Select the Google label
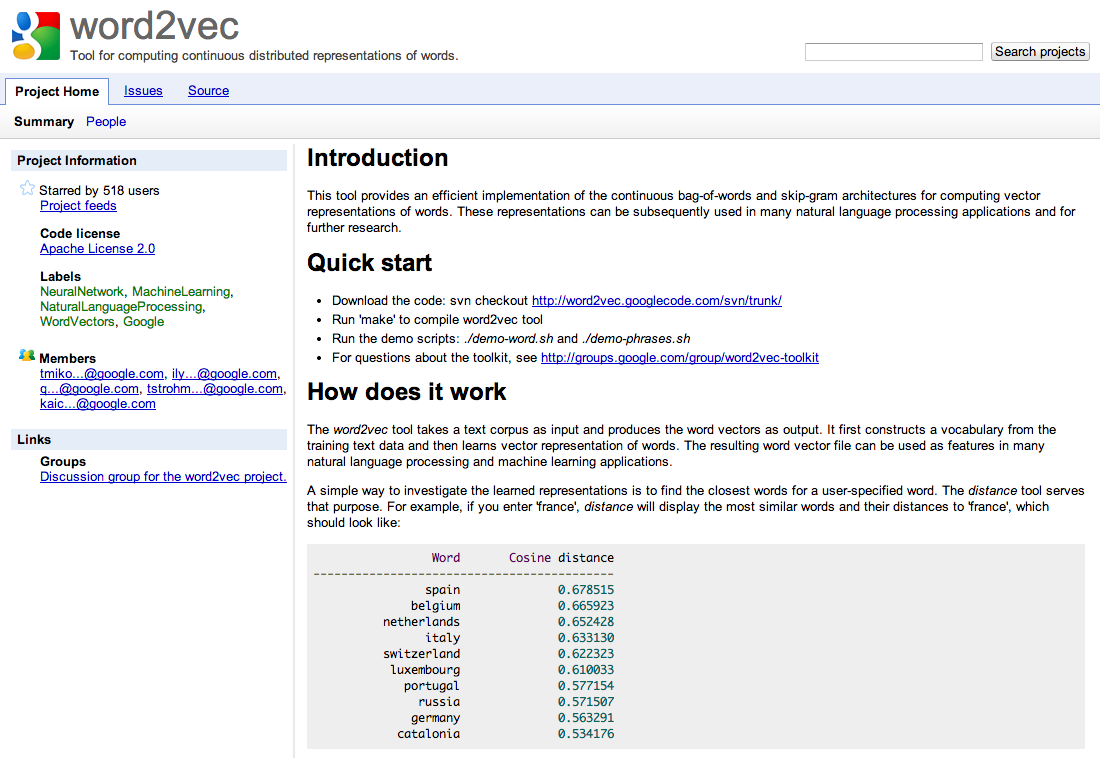 pyautogui.click(x=144, y=321)
